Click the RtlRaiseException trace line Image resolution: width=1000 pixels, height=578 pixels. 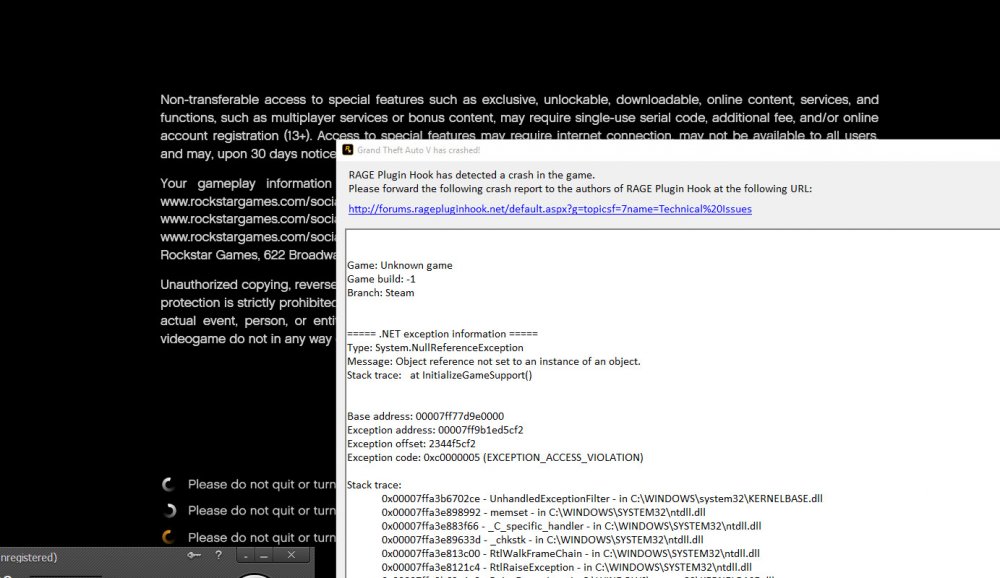(567, 567)
